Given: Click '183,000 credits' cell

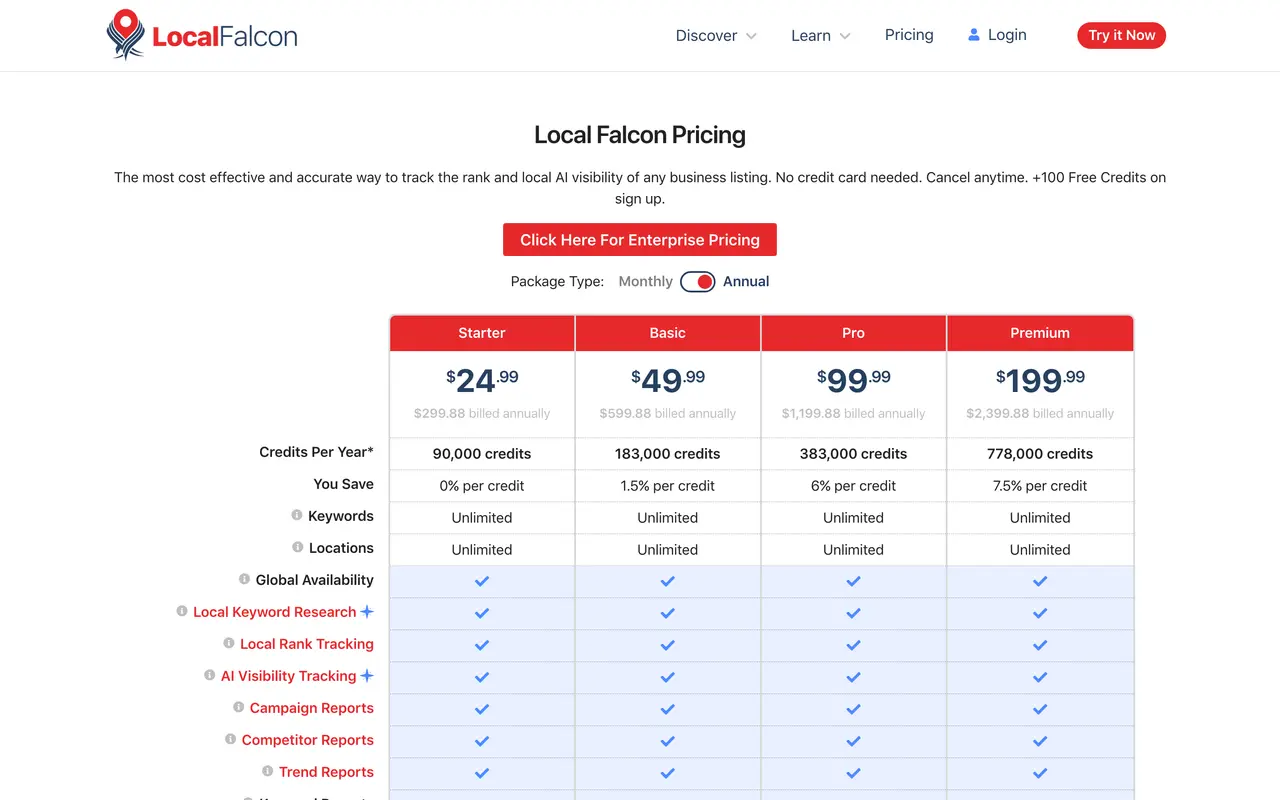Looking at the screenshot, I should coord(668,454).
